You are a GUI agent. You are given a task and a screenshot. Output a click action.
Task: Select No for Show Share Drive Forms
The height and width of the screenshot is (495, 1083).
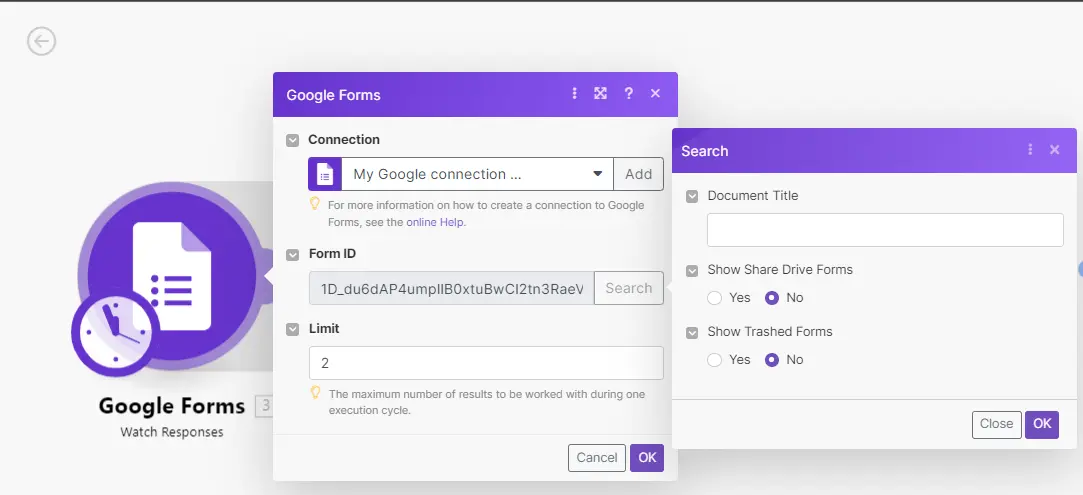click(772, 298)
